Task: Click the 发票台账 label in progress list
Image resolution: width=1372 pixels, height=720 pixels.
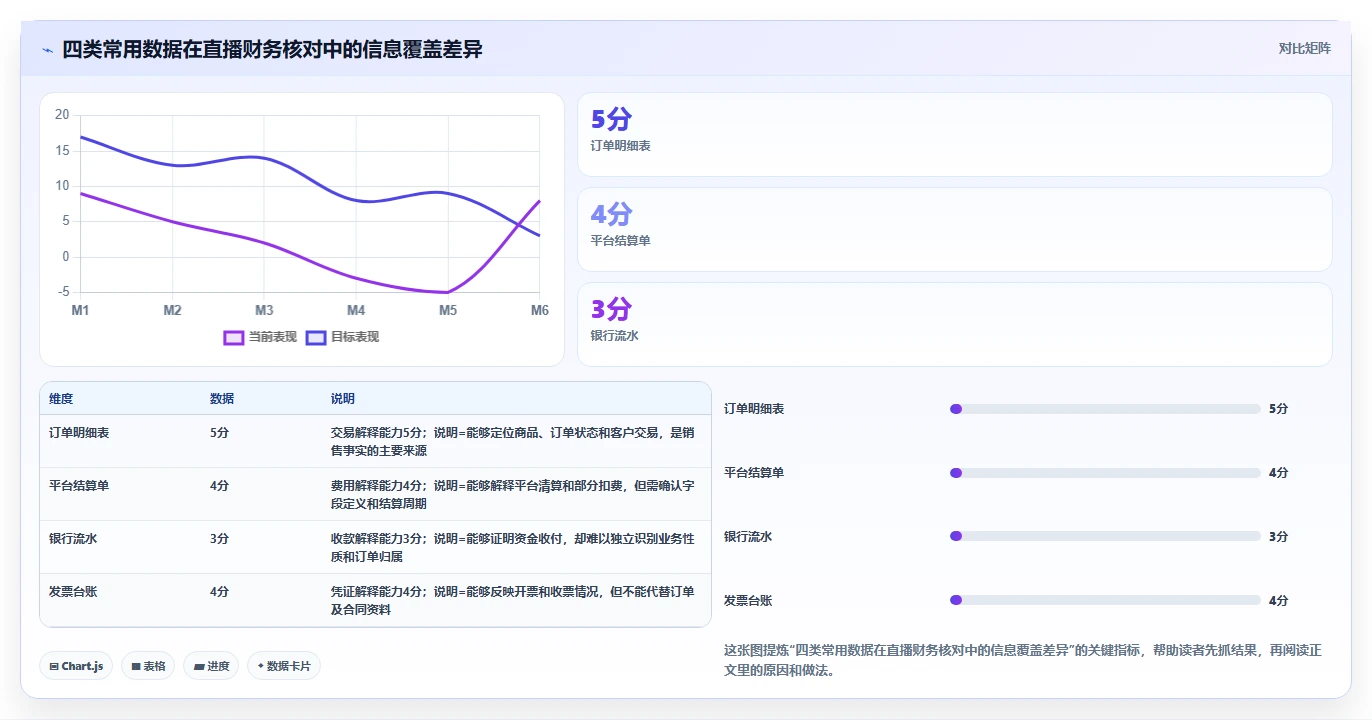Action: pos(748,601)
